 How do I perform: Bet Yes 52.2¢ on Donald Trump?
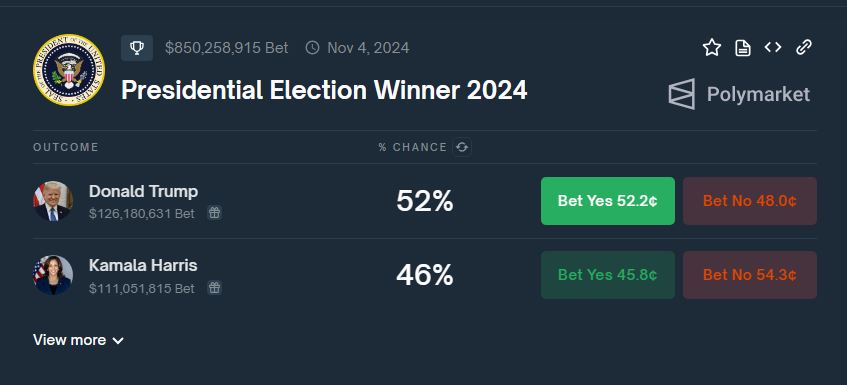pos(608,201)
